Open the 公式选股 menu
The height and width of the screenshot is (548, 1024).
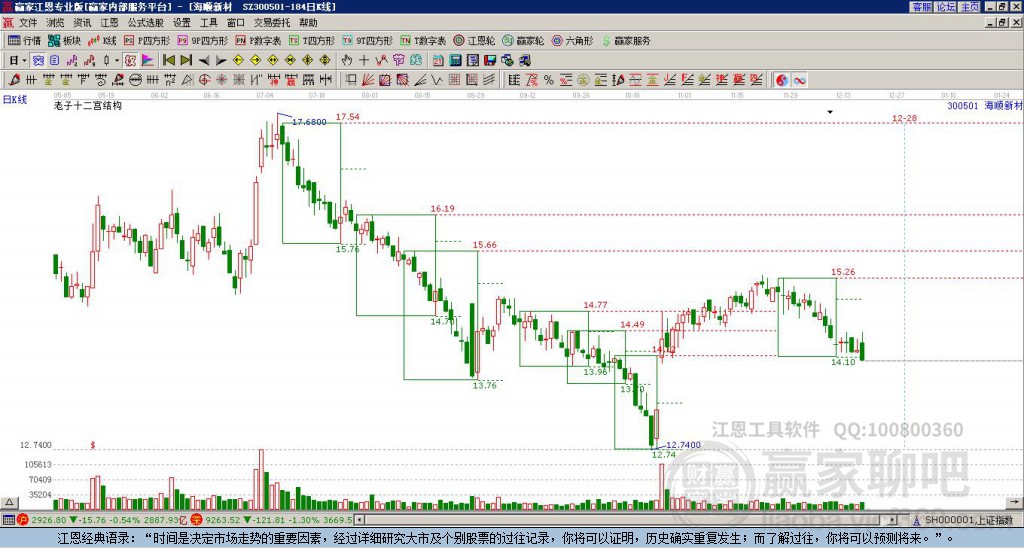145,23
